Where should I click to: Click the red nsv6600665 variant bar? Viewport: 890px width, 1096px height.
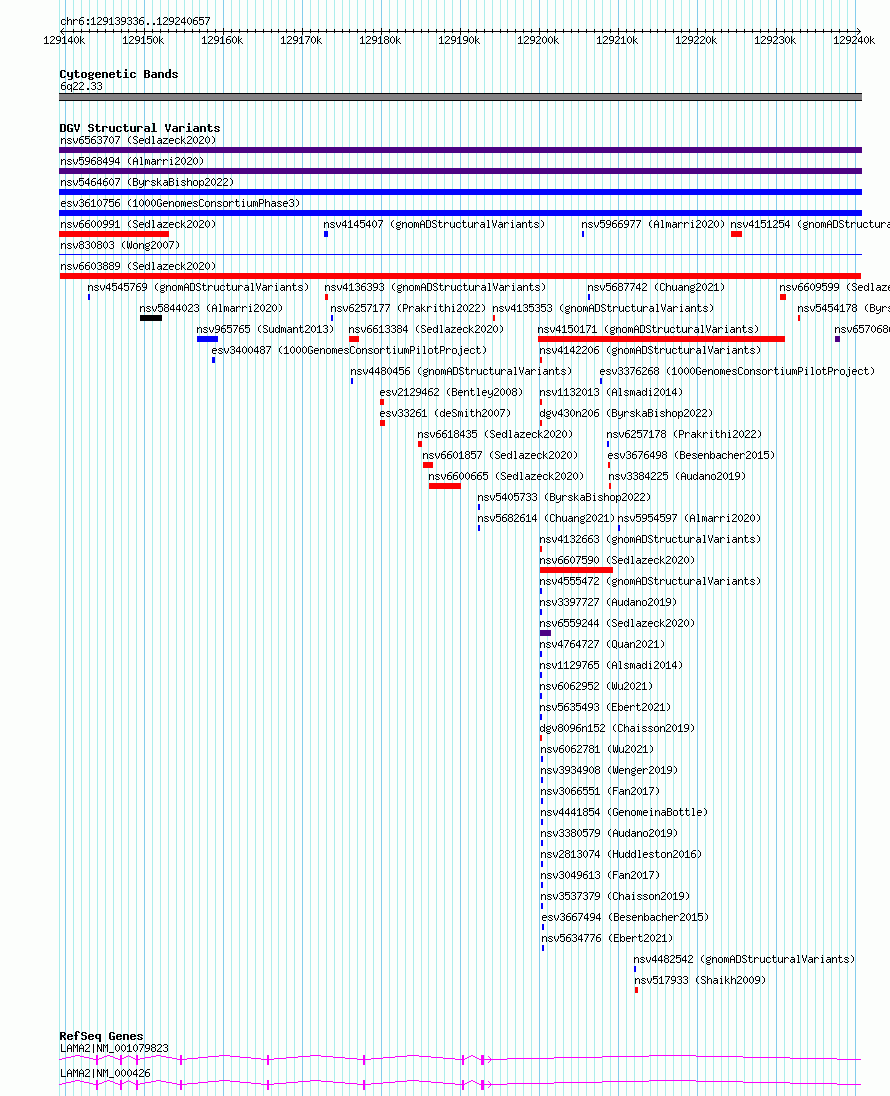[x=445, y=486]
